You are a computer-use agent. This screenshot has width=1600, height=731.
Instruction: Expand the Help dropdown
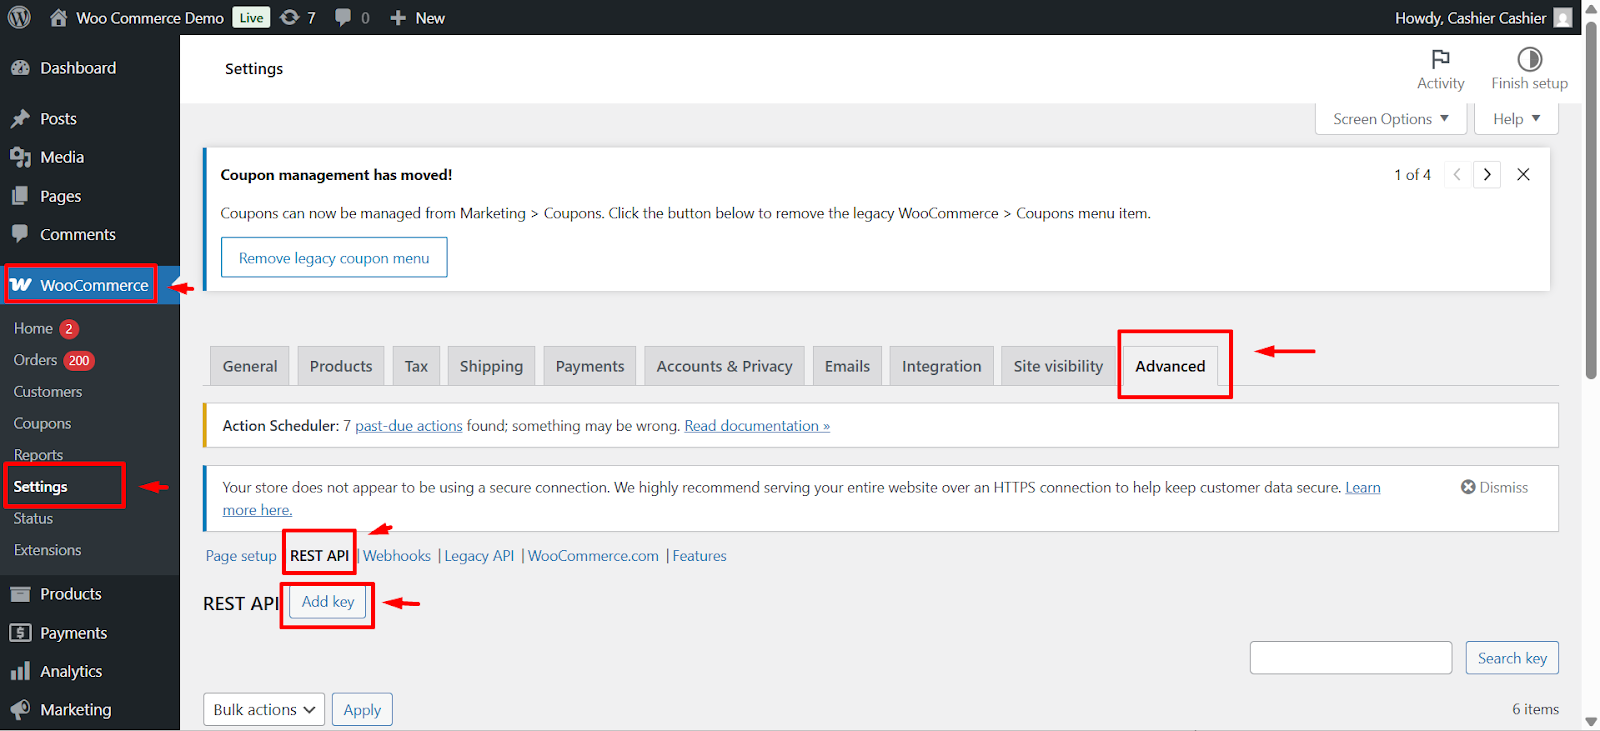point(1516,118)
